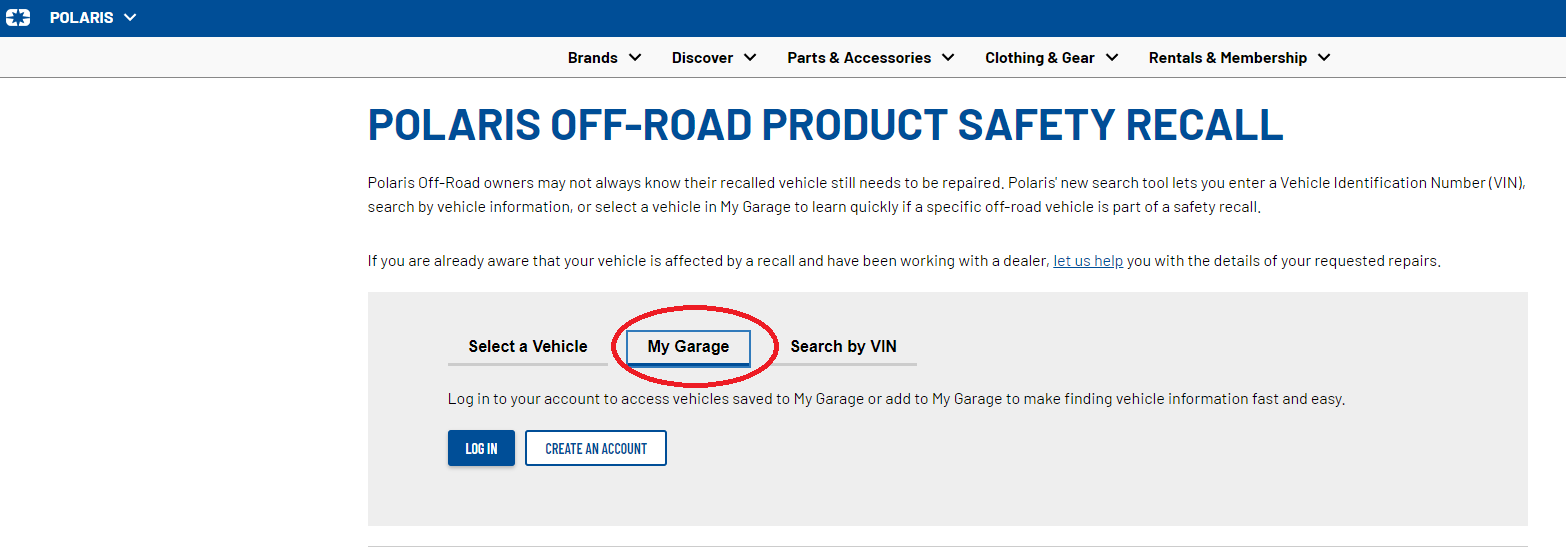
Task: Follow the 'let us help' link
Action: click(1088, 261)
